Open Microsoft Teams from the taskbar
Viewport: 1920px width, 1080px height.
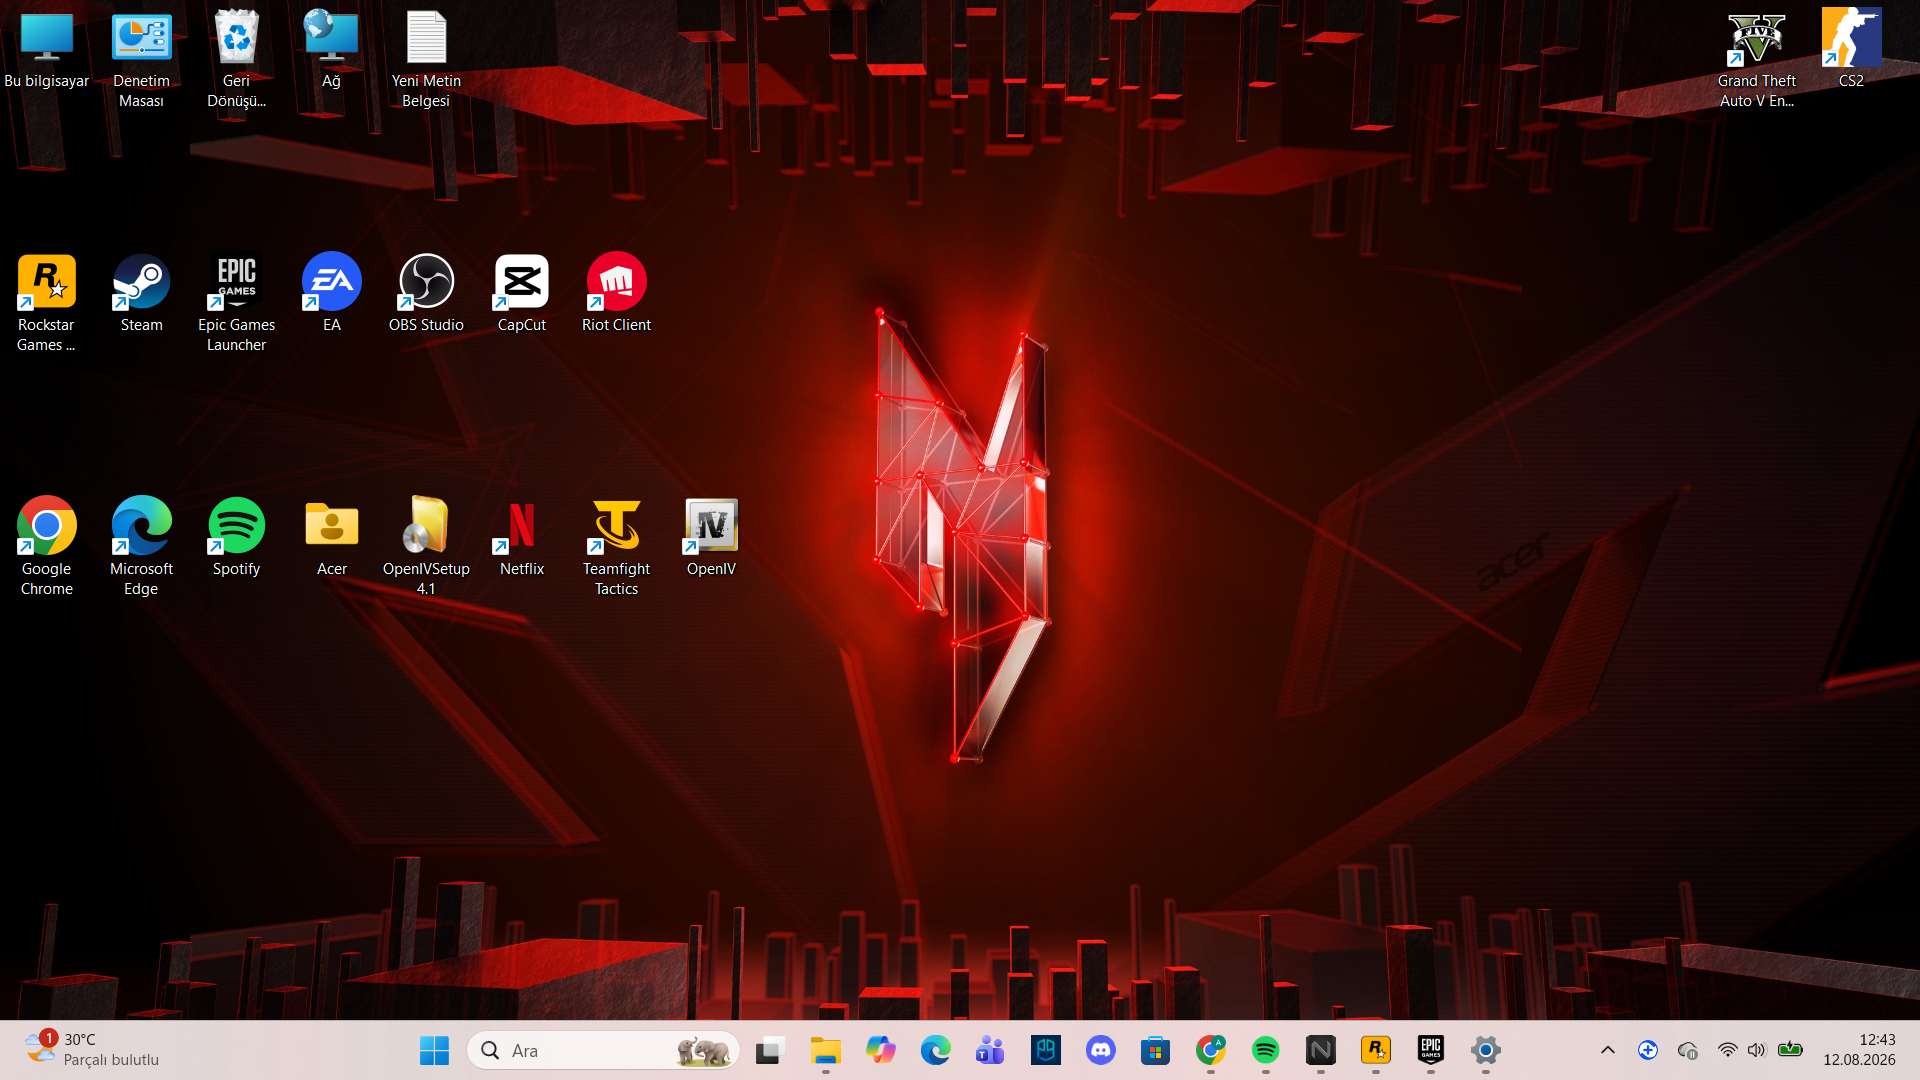[990, 1051]
